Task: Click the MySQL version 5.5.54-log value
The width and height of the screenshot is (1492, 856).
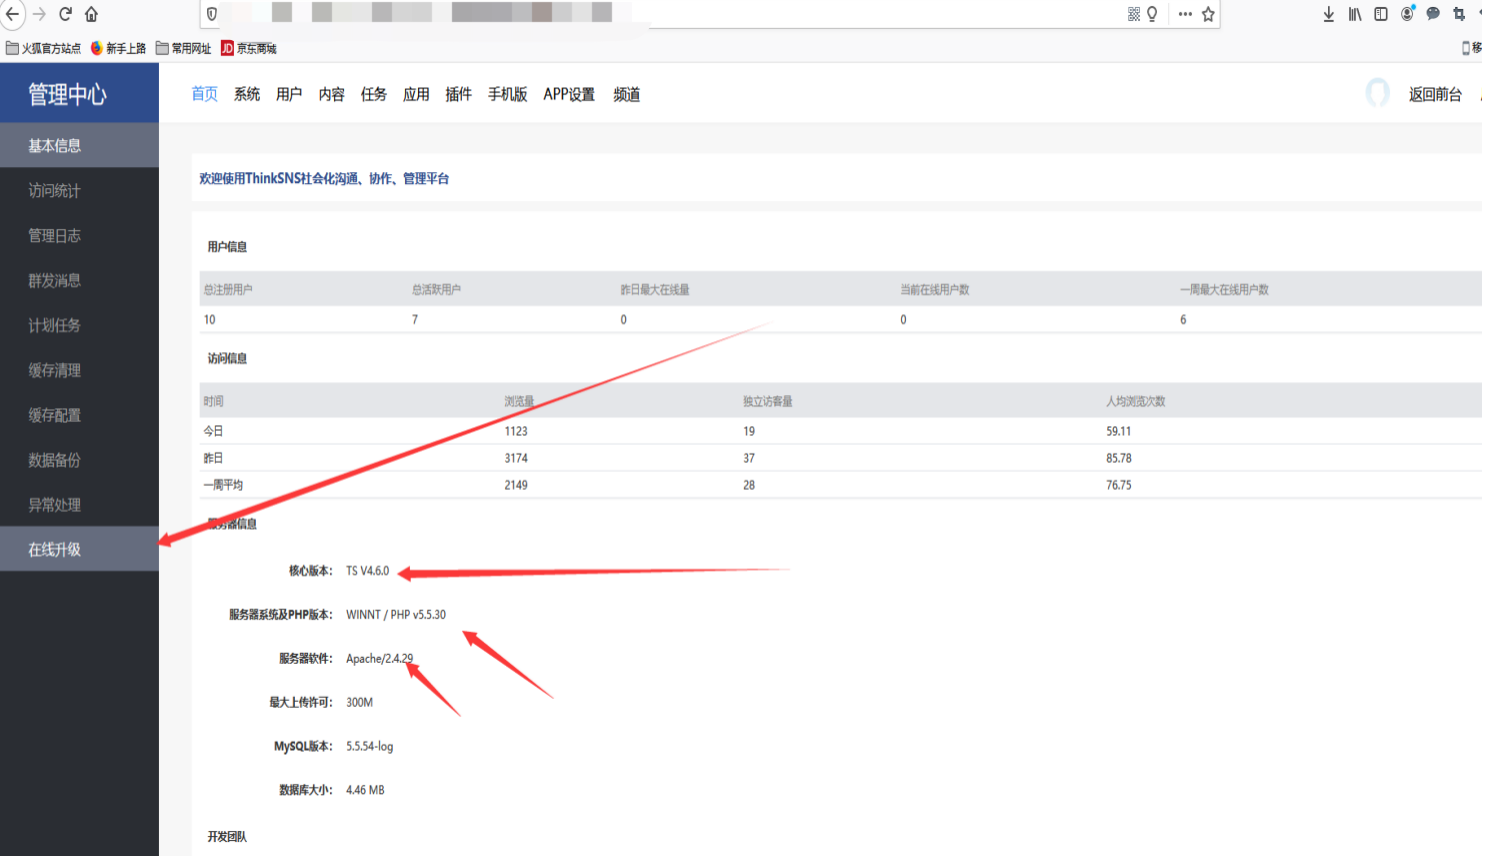Action: pos(369,747)
